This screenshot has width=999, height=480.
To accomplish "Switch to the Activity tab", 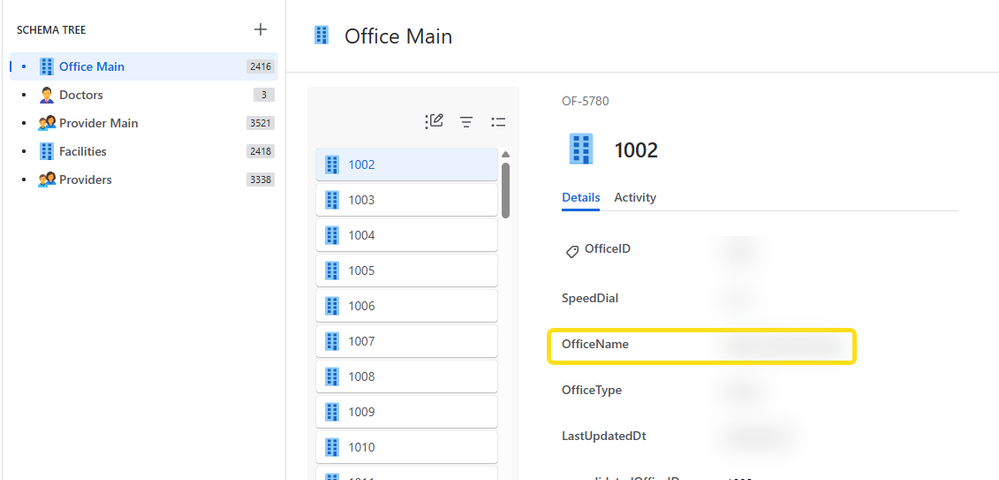I will click(635, 198).
